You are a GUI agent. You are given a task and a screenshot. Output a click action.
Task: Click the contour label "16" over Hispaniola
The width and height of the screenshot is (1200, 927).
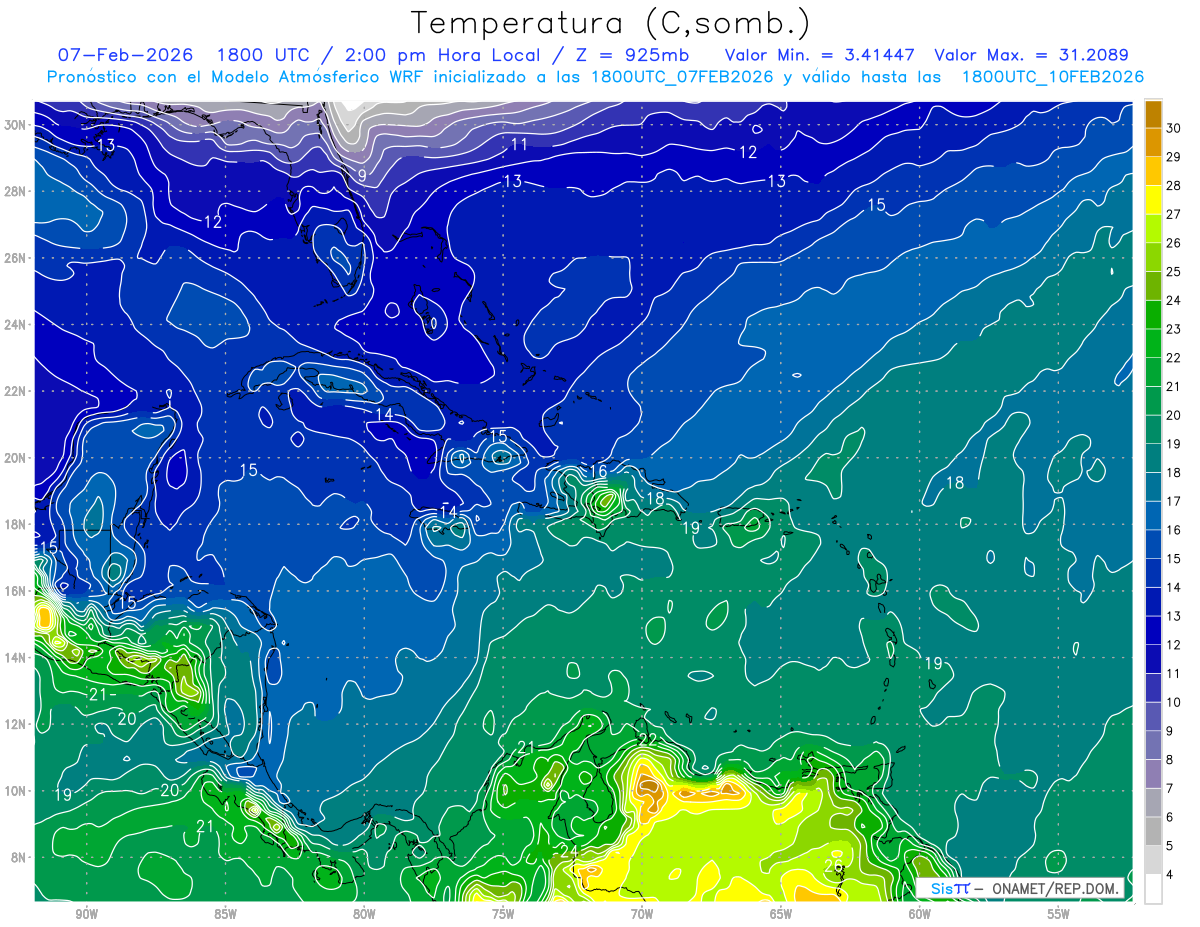pyautogui.click(x=598, y=471)
